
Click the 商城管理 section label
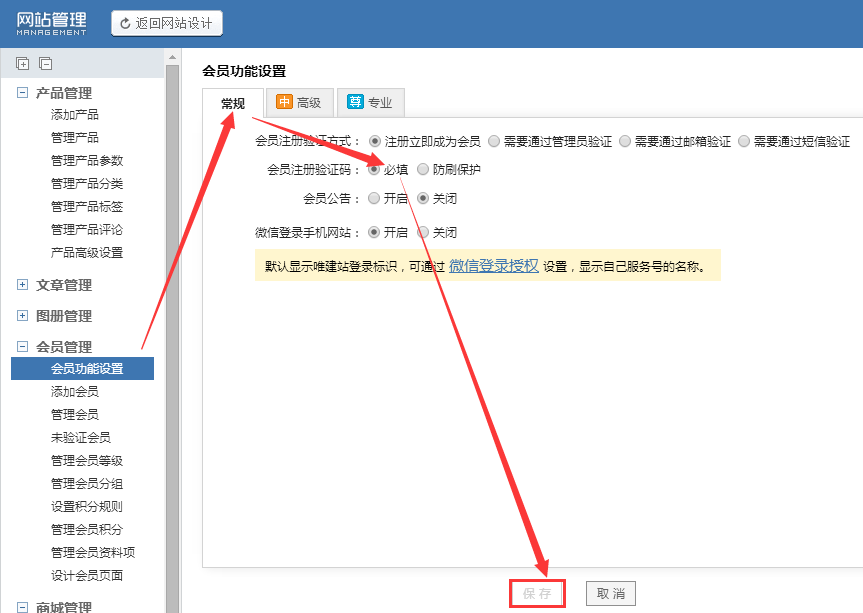[x=64, y=607]
